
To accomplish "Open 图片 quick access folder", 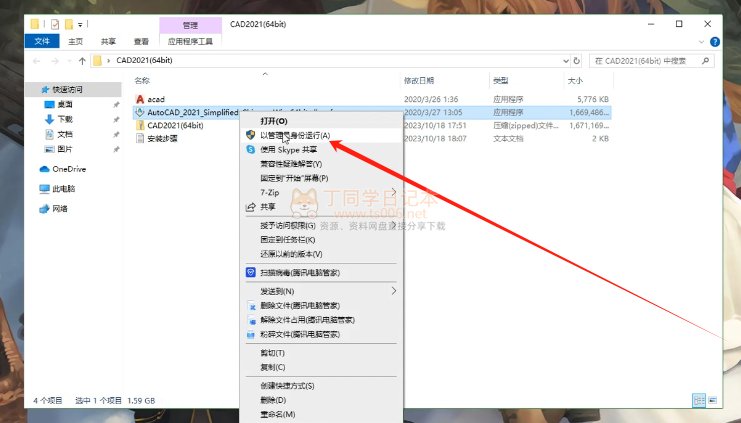I will click(x=58, y=149).
